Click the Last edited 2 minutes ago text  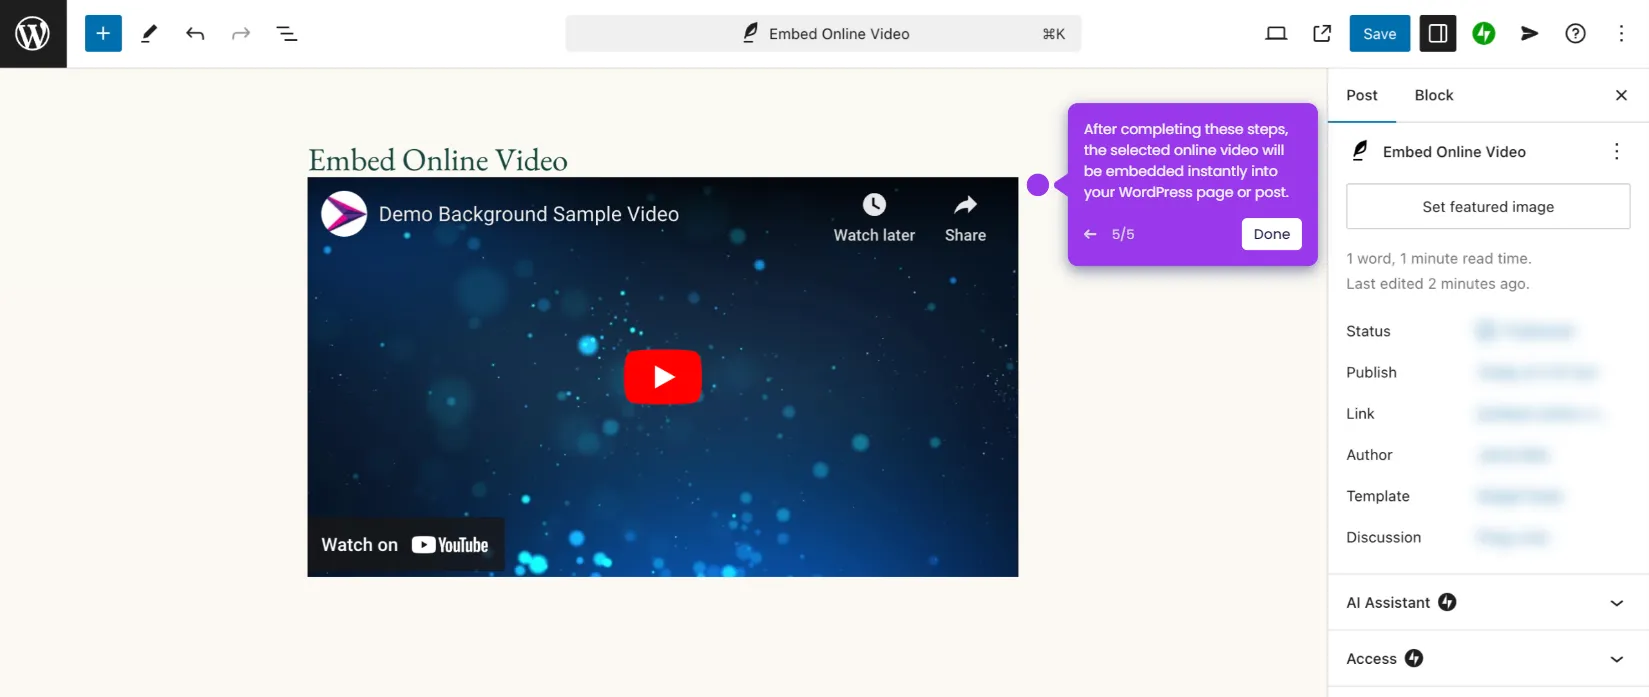tap(1437, 284)
